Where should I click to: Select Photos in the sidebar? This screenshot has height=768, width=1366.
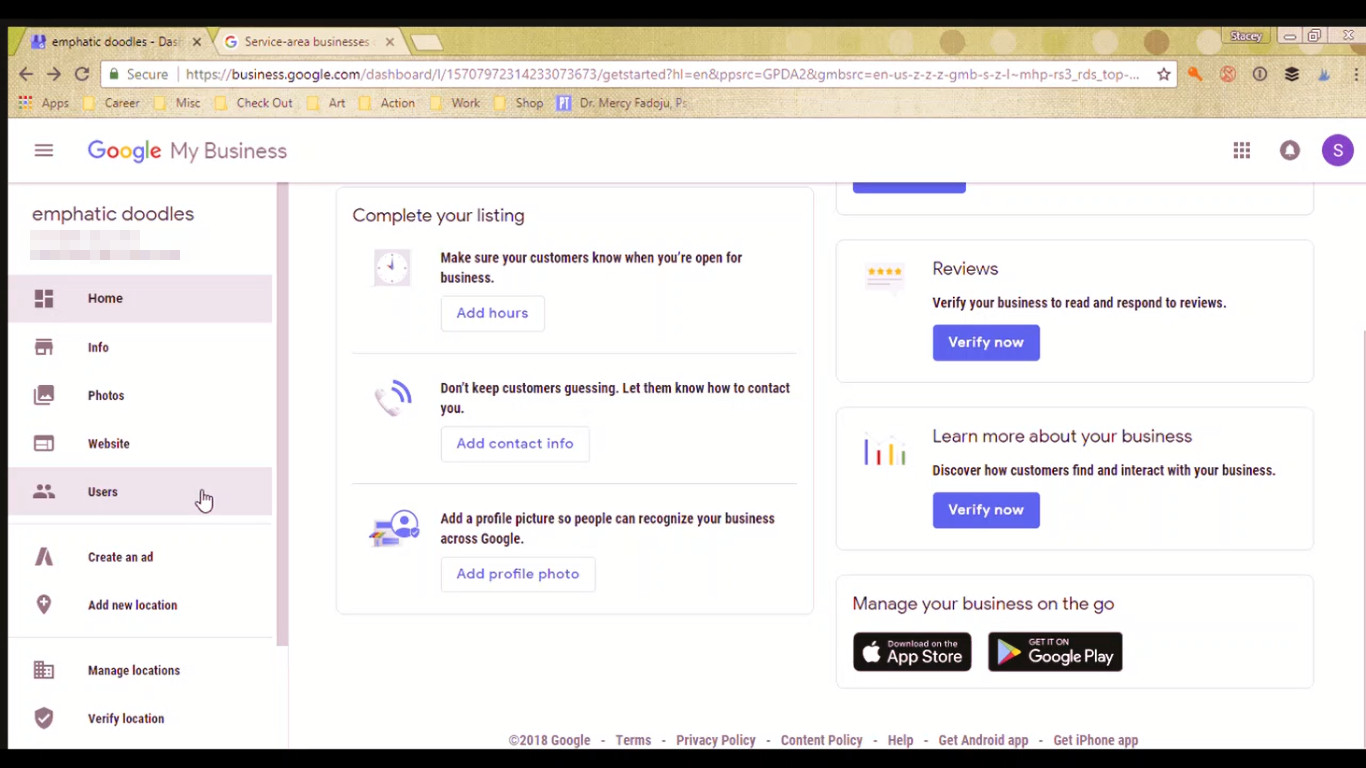pos(140,395)
